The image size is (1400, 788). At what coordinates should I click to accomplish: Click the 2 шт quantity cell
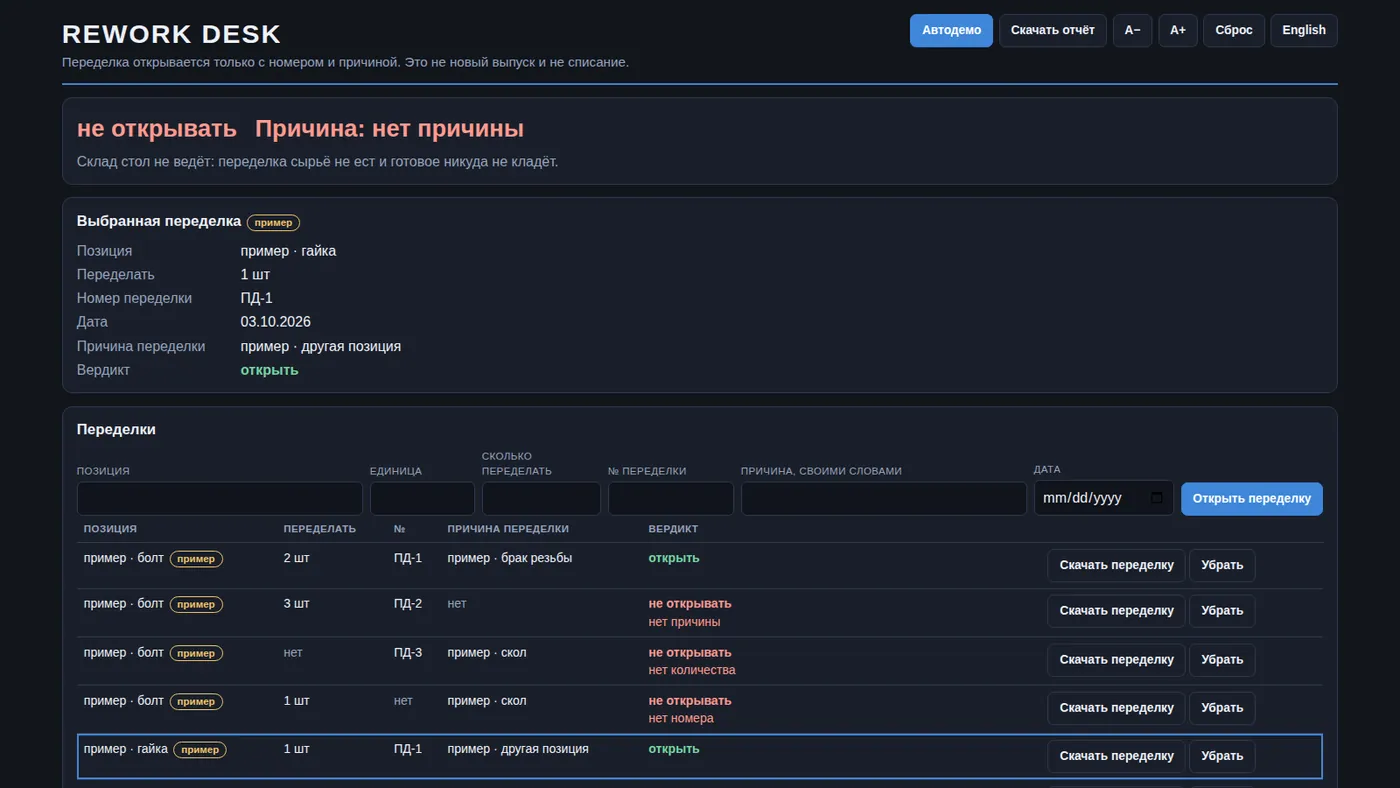tap(297, 558)
